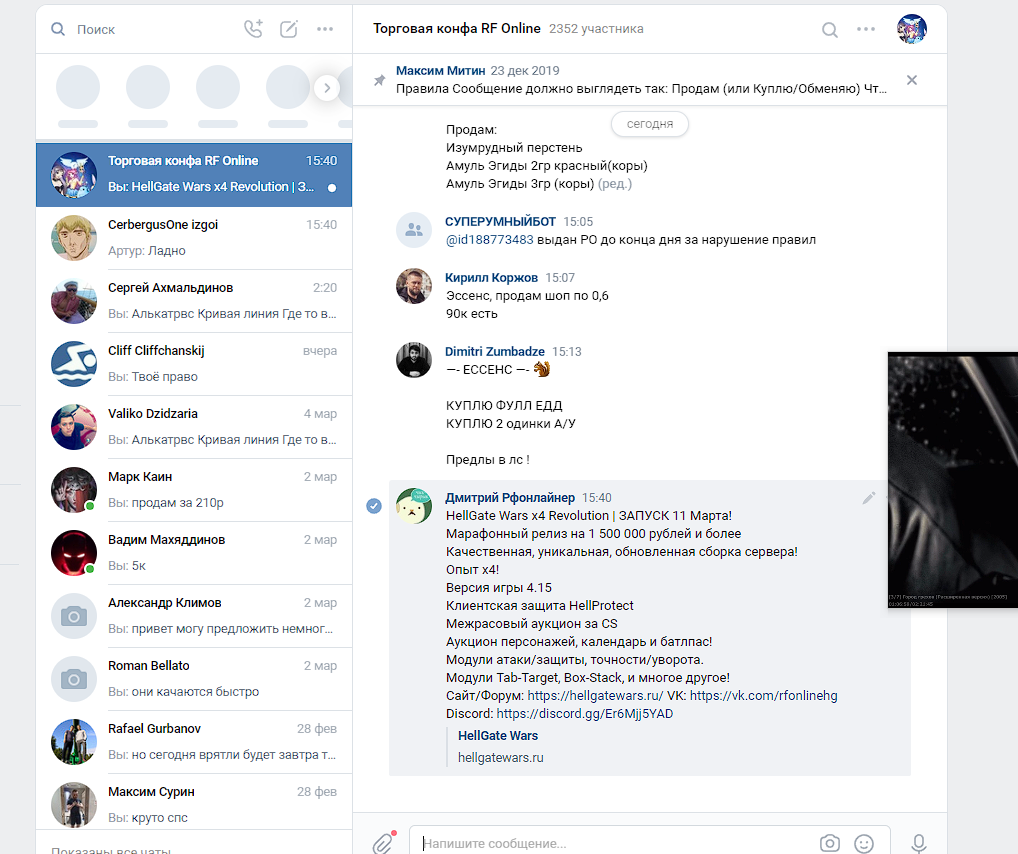Viewport: 1018px width, 854px height.
Task: Record a voice message with microphone
Action: pos(919,843)
